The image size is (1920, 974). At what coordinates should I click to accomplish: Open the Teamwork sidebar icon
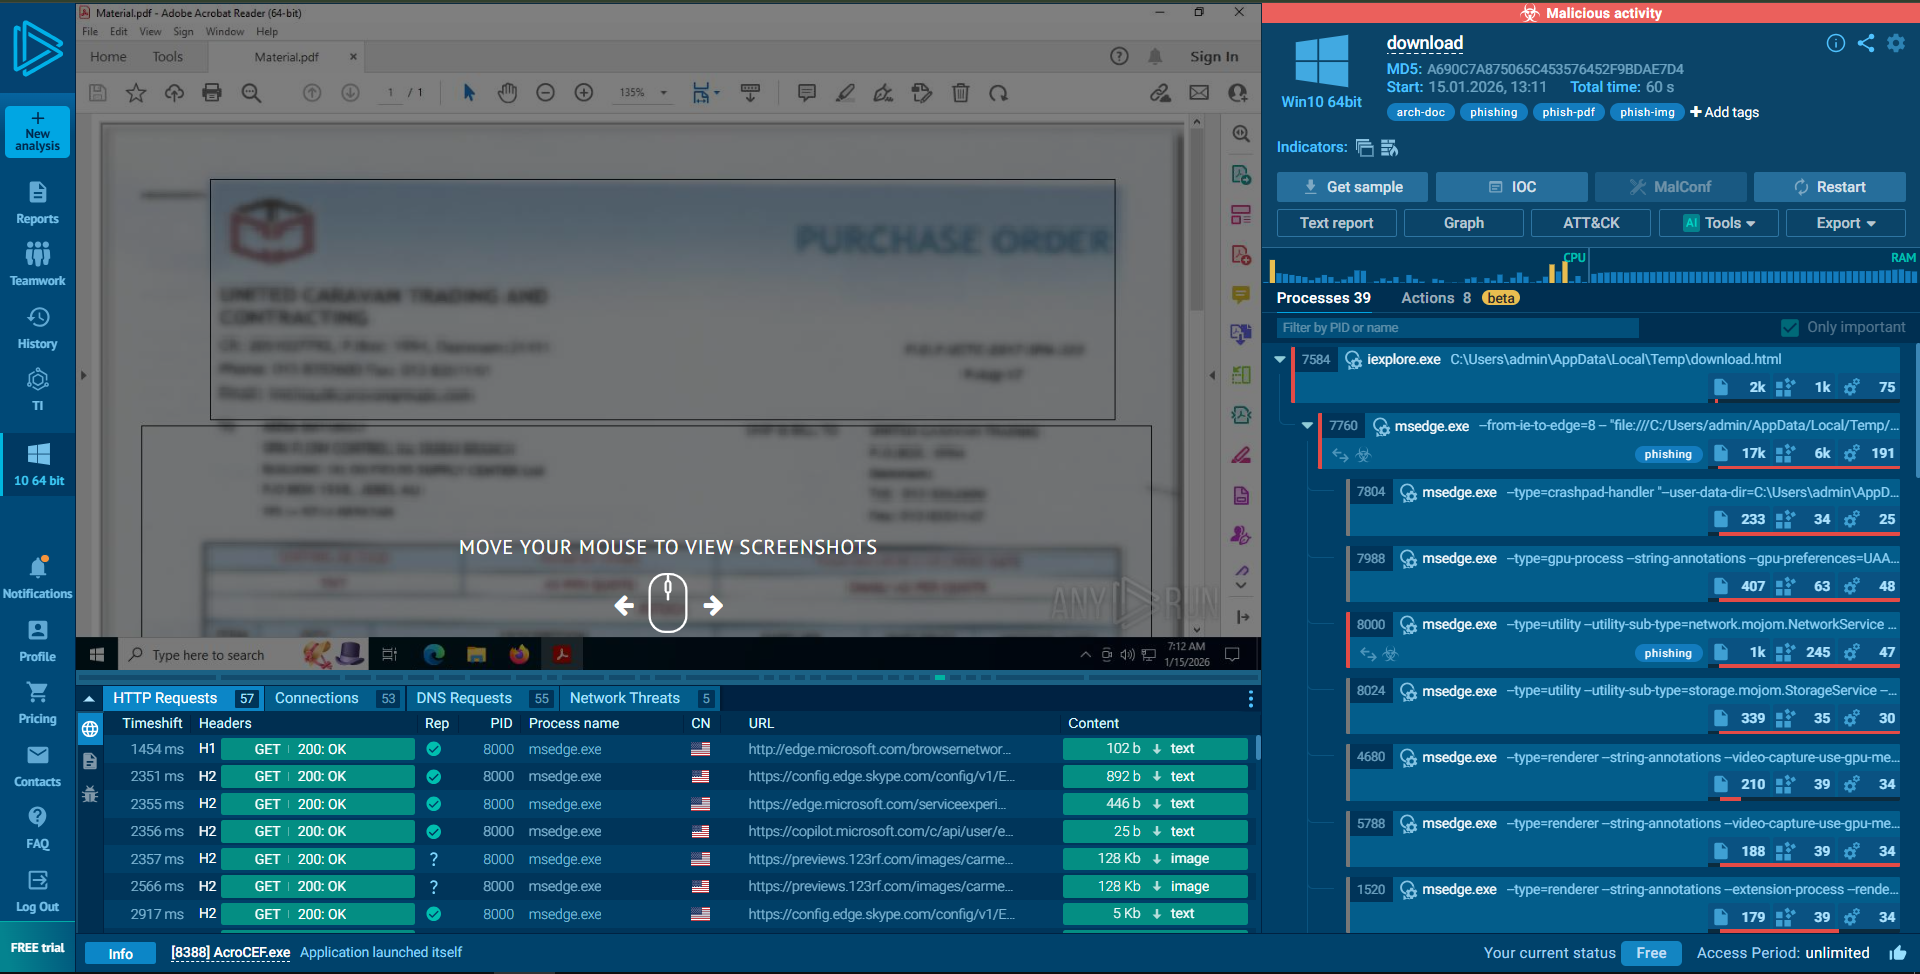coord(37,264)
